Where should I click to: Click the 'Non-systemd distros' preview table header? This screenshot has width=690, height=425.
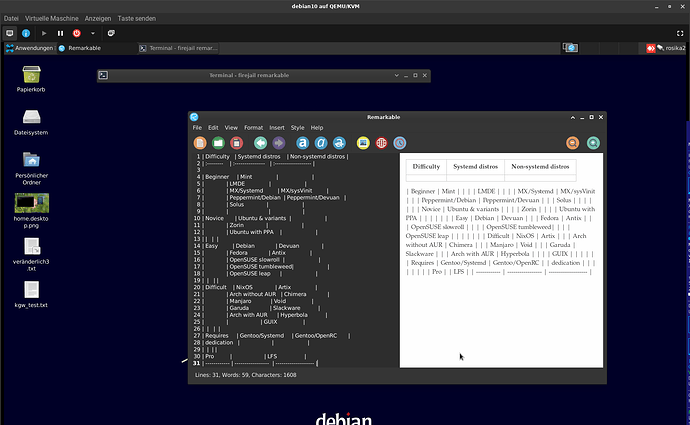coord(540,167)
